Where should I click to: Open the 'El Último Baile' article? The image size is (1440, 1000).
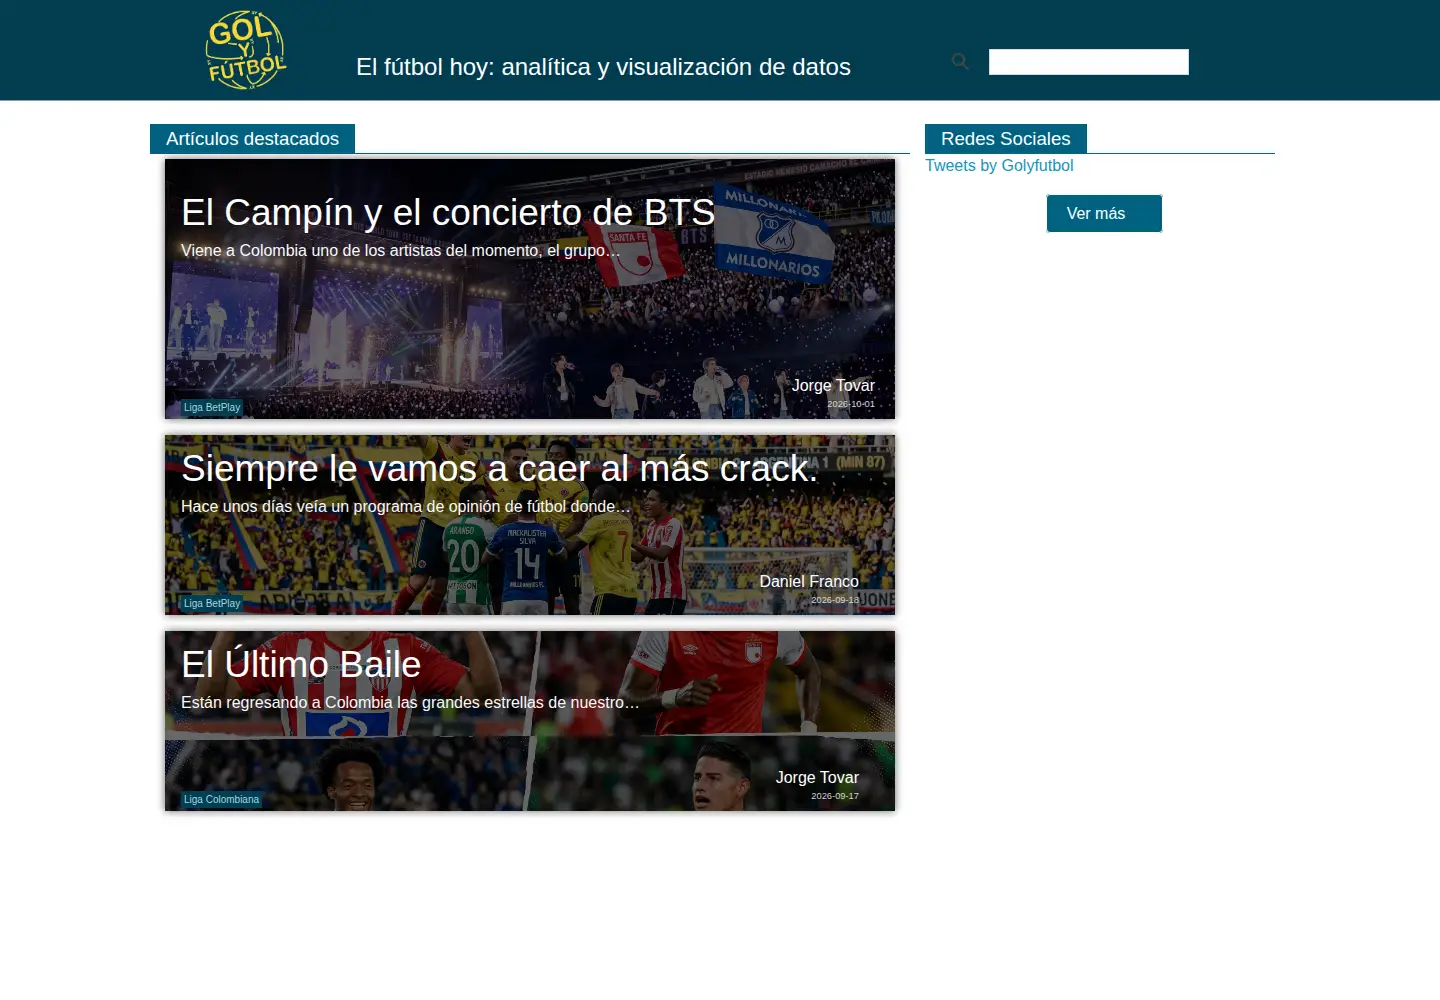pos(301,665)
